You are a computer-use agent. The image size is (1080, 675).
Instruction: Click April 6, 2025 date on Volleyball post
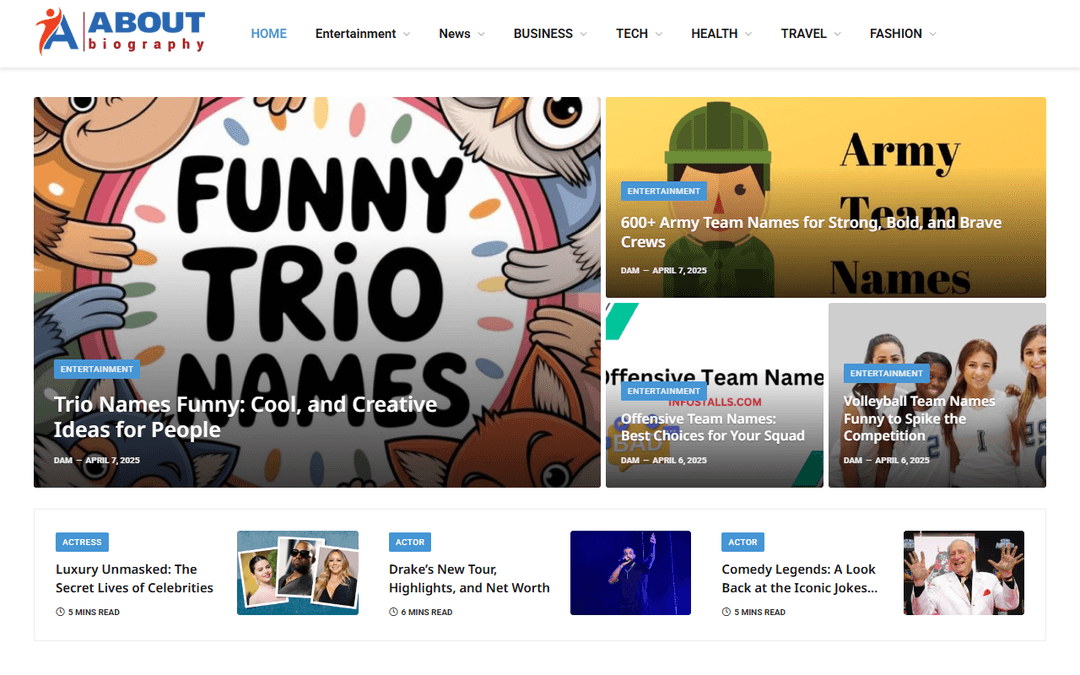[x=902, y=460]
